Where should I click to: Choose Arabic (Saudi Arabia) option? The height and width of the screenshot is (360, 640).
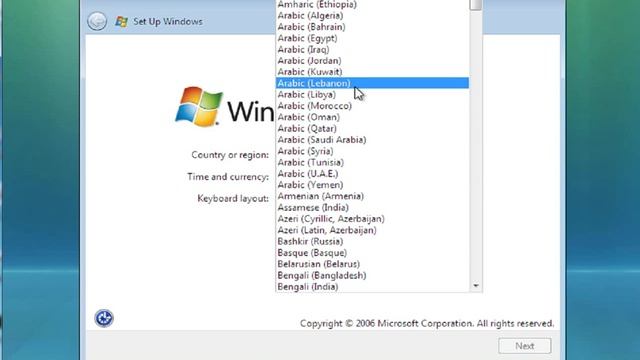pos(372,140)
